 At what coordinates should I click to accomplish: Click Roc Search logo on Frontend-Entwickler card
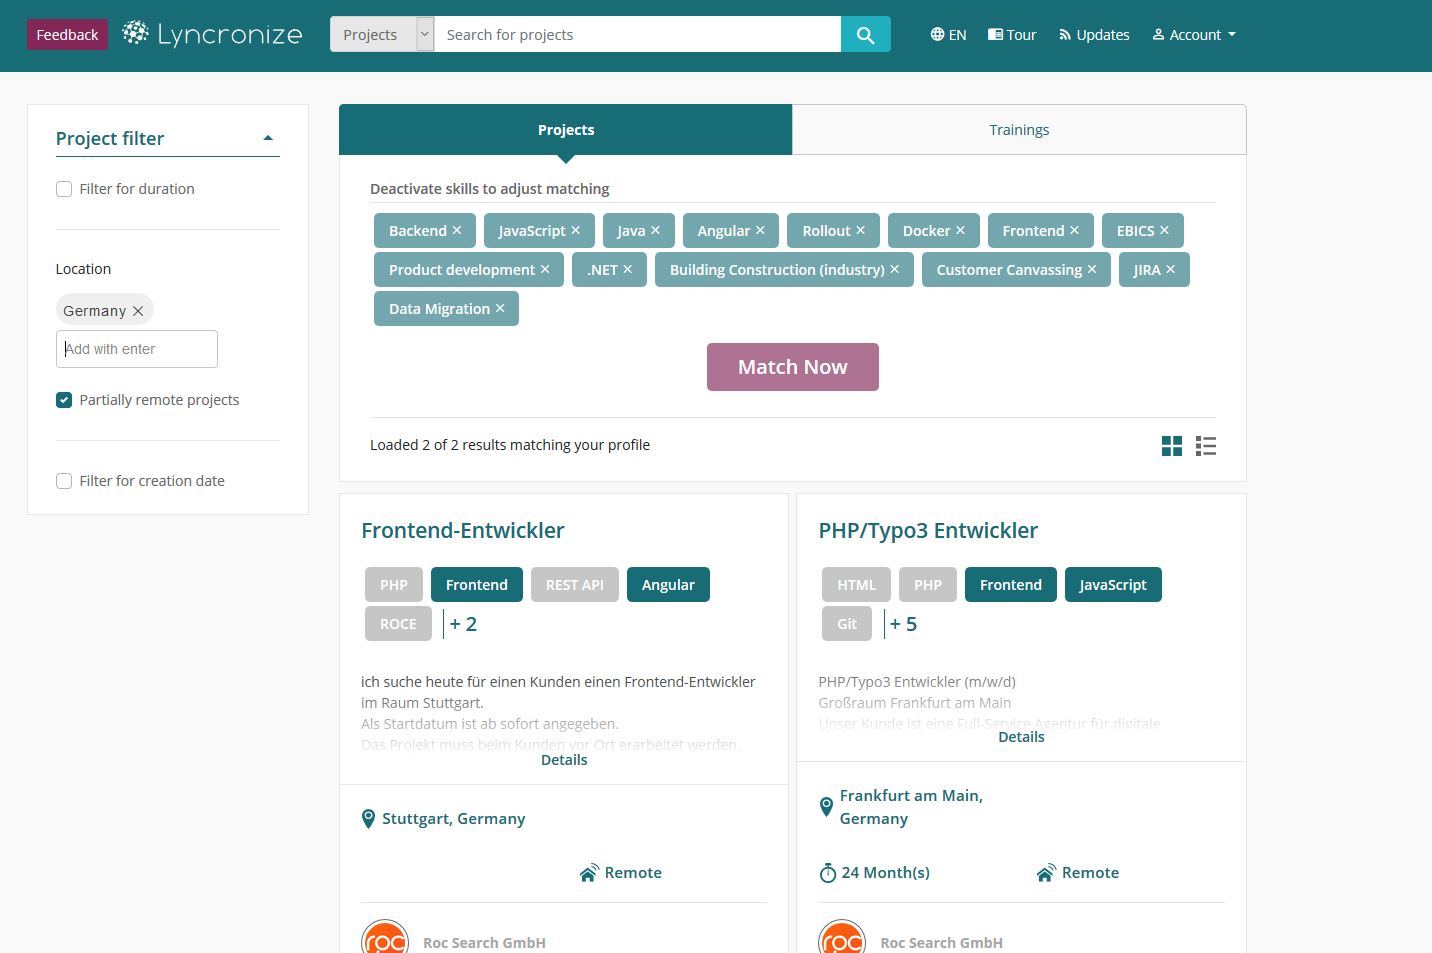[x=385, y=939]
